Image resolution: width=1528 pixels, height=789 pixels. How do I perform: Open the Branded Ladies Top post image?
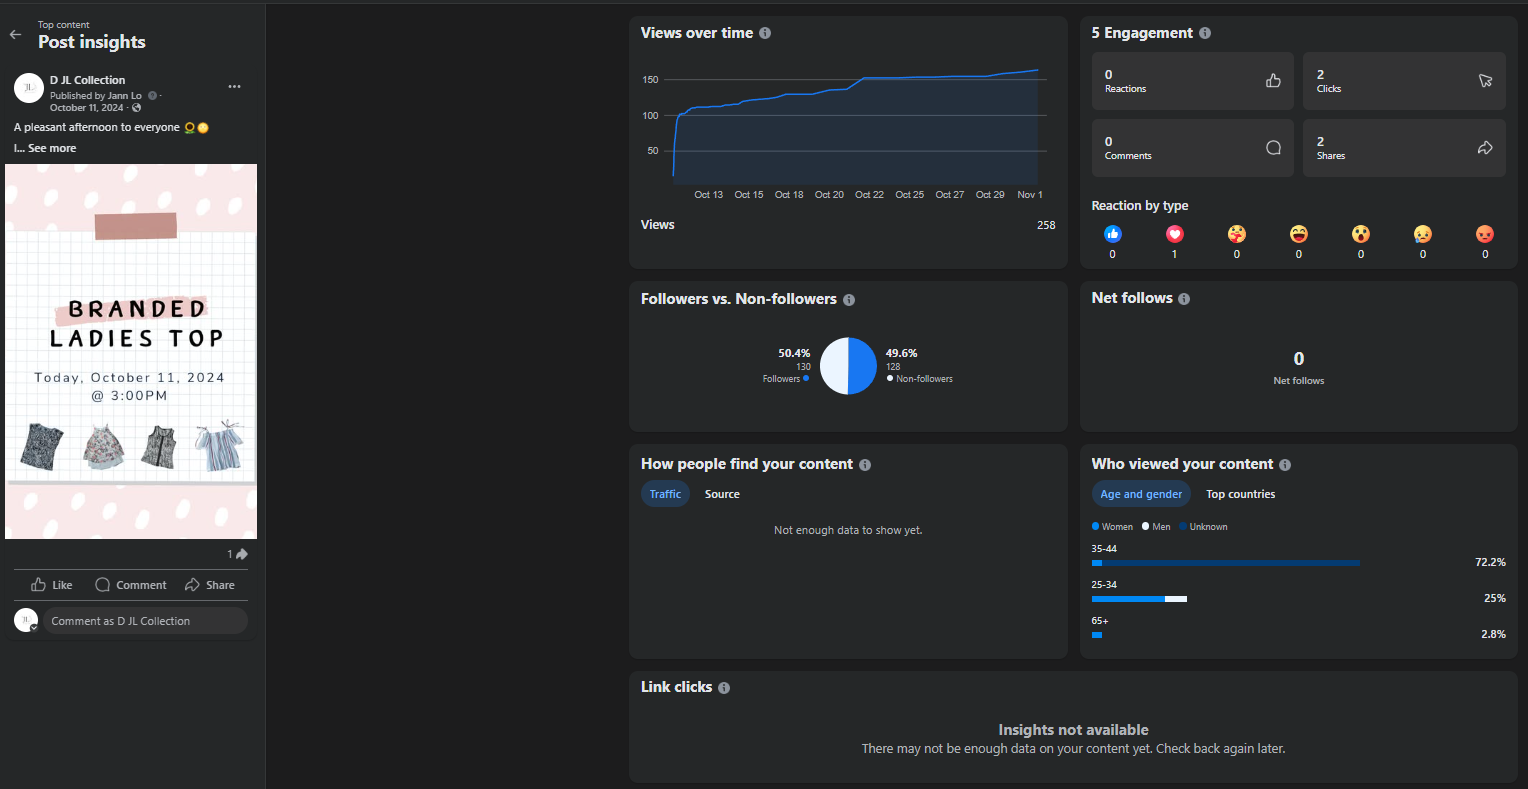(131, 351)
